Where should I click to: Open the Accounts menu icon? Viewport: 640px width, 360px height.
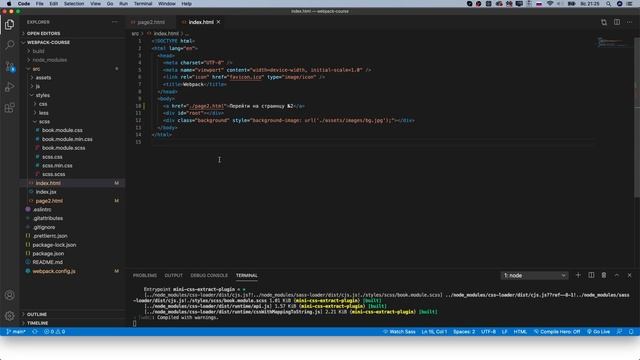click(x=9, y=295)
